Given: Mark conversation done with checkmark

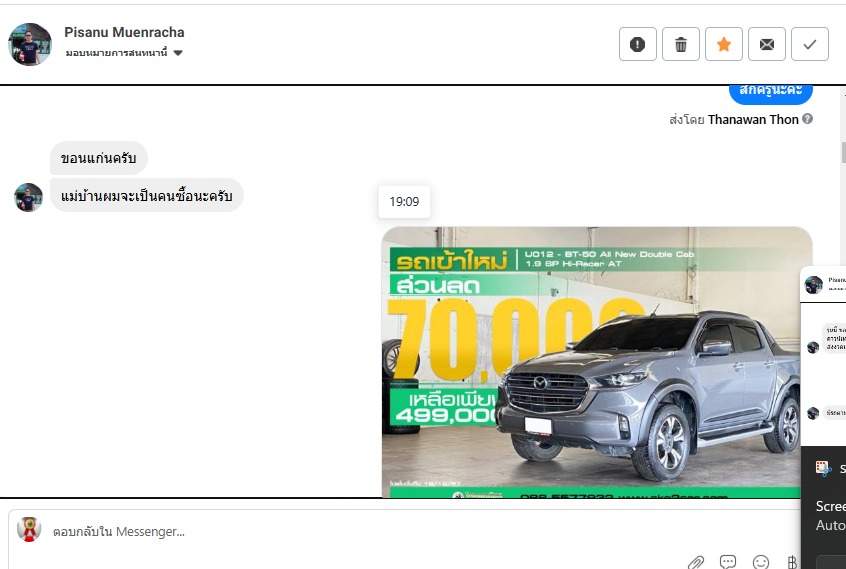Looking at the screenshot, I should (x=809, y=44).
